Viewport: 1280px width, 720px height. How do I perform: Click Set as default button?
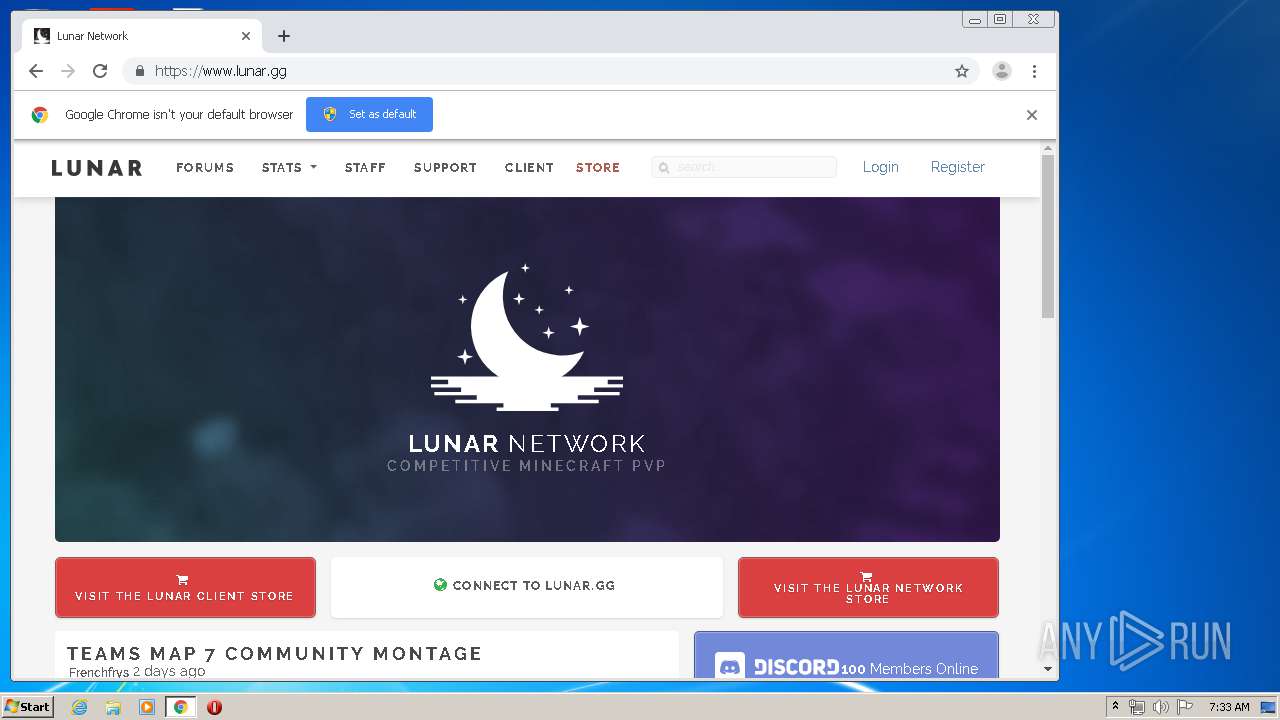tap(369, 114)
